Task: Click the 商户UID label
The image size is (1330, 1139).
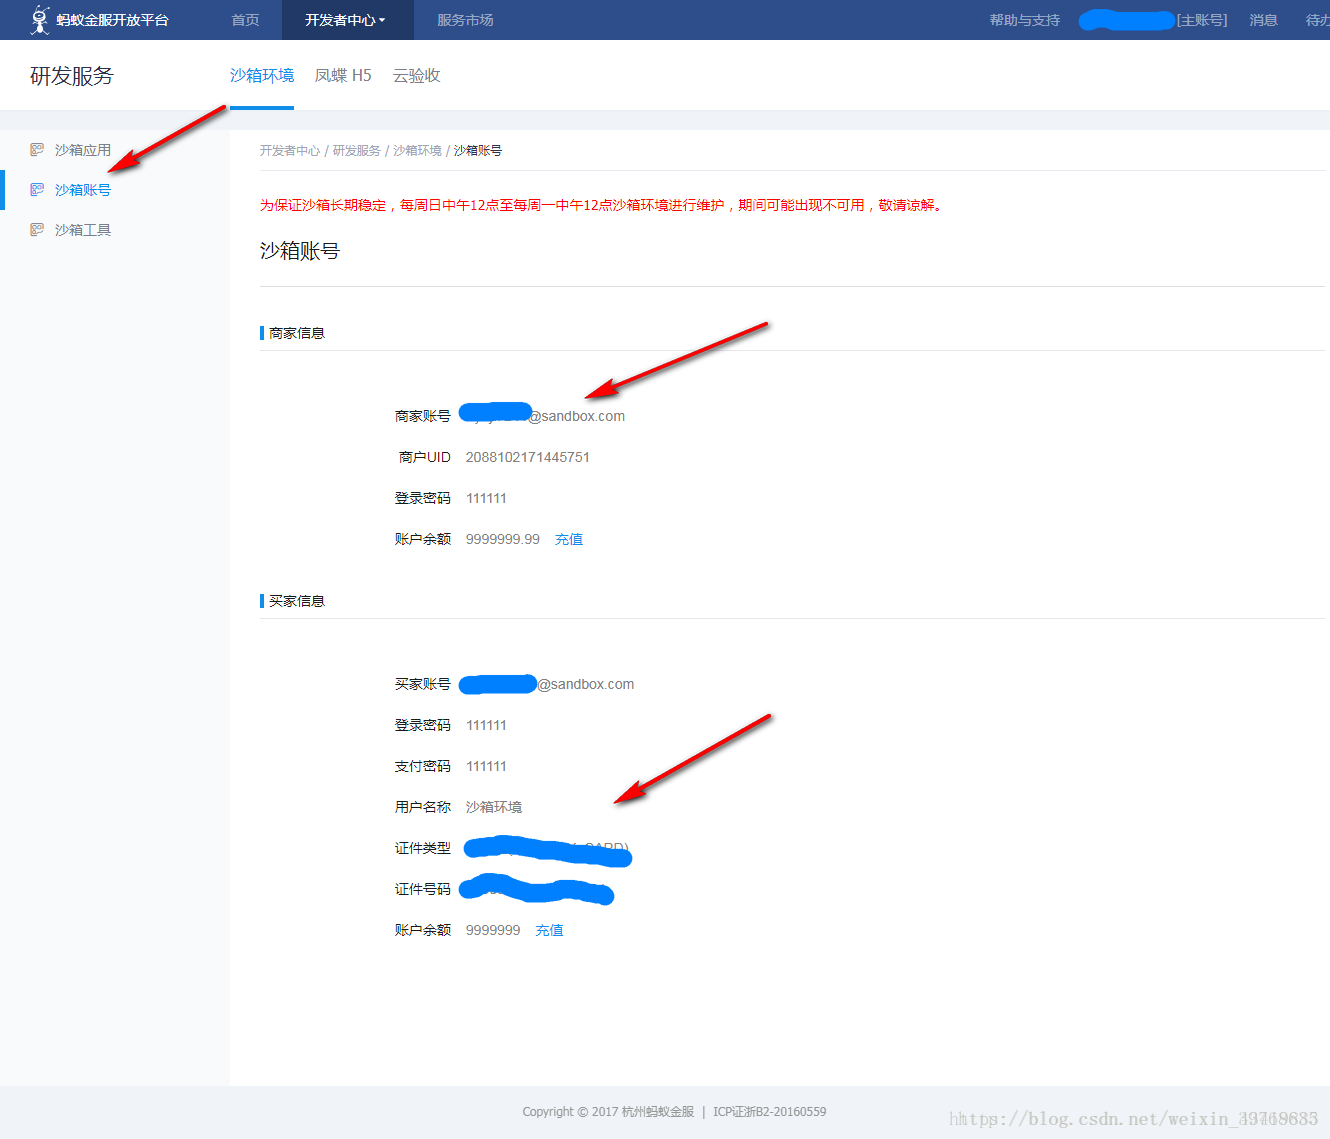Action: point(425,457)
